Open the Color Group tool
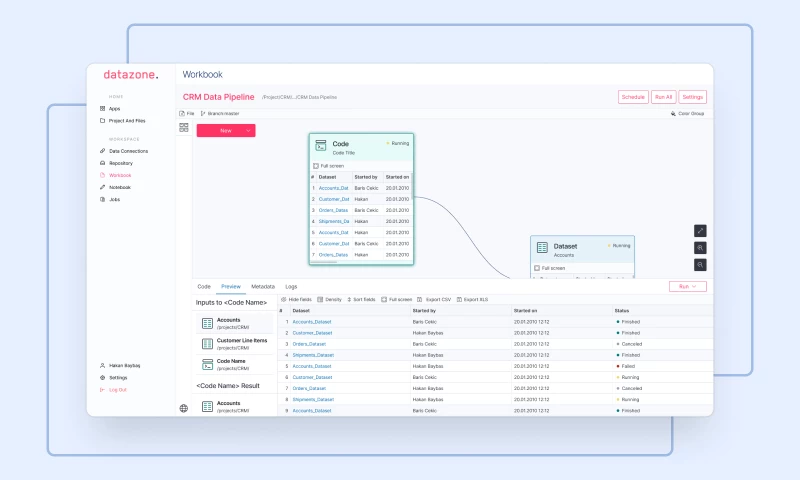 [687, 114]
